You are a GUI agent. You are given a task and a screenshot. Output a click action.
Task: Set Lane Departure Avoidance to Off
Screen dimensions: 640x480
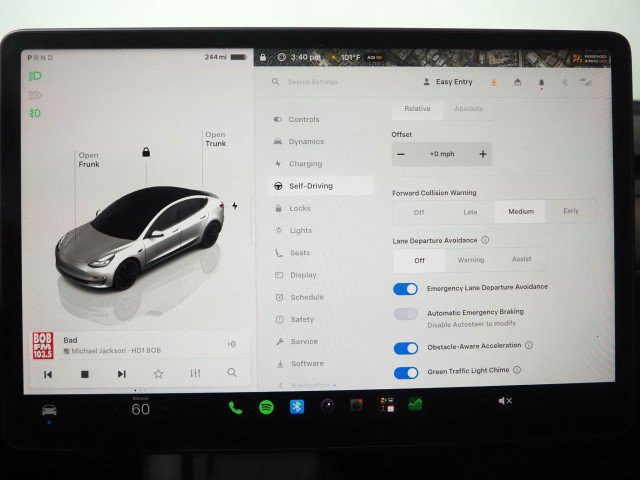pyautogui.click(x=420, y=260)
